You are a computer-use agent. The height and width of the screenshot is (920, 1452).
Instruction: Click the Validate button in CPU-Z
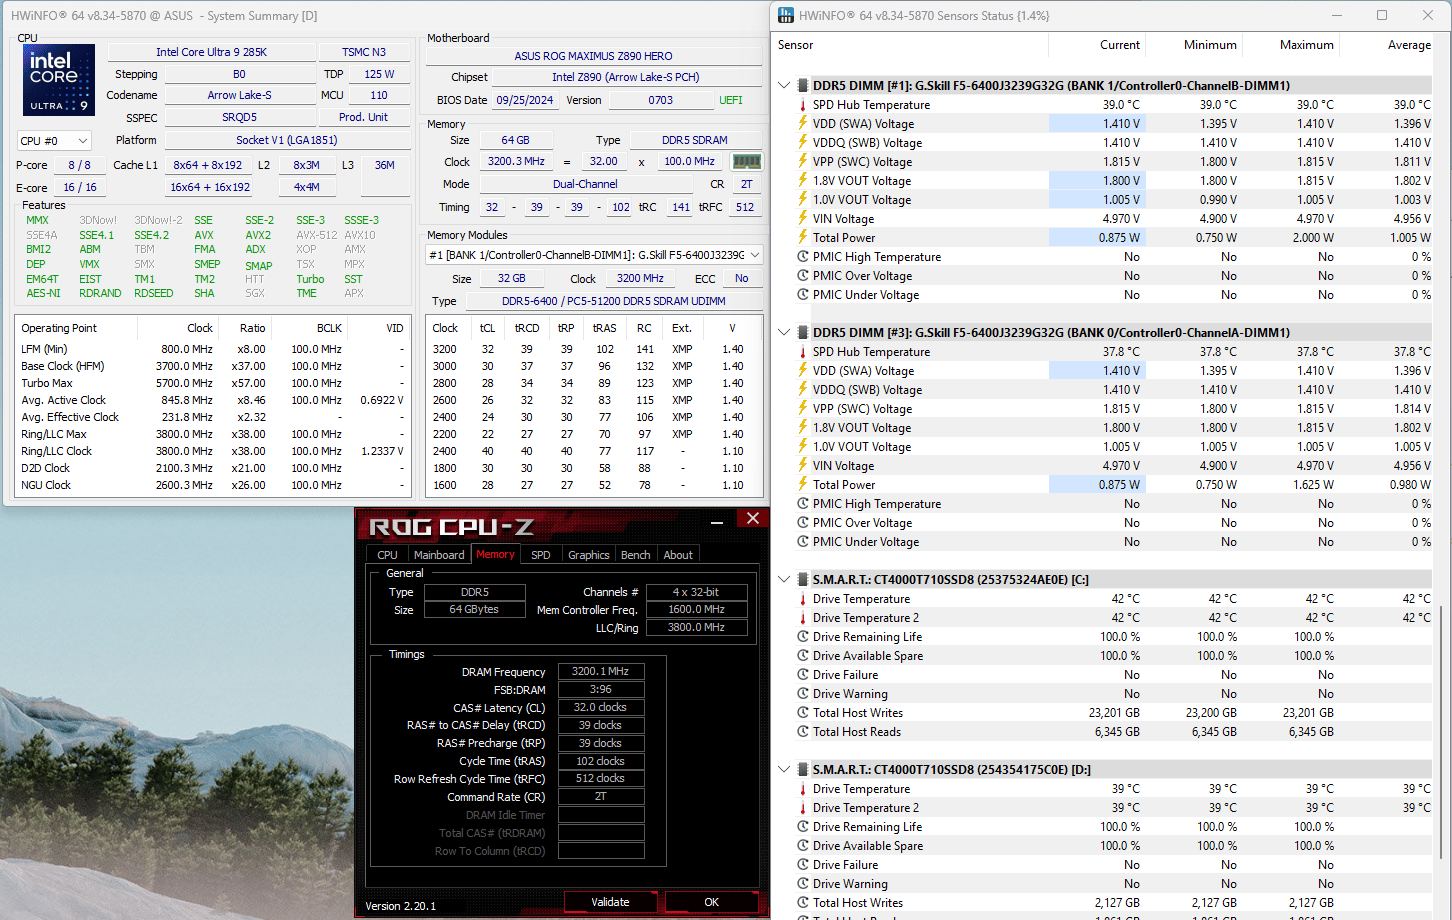tap(610, 902)
